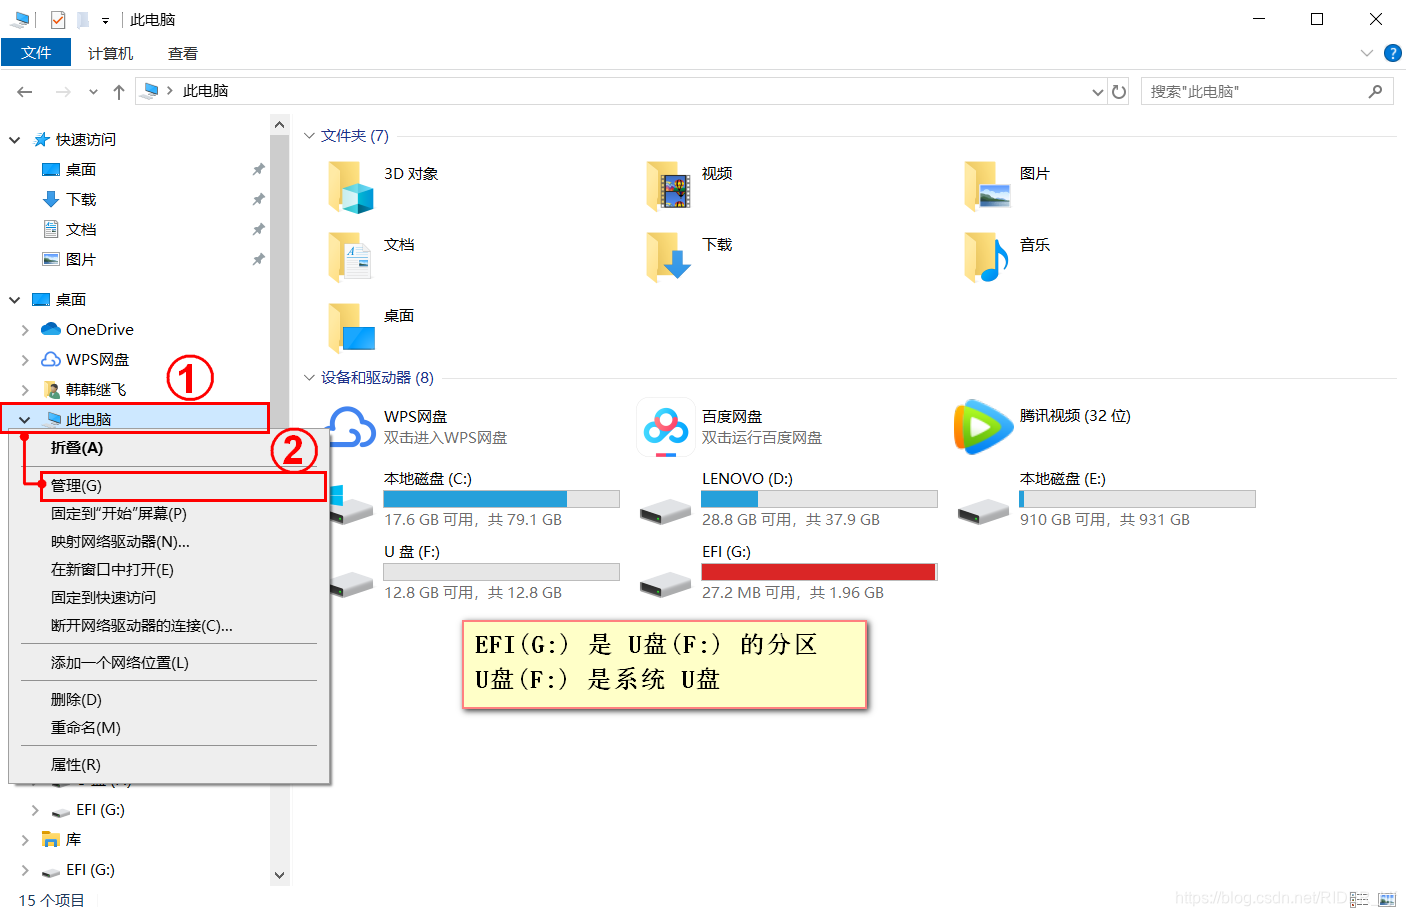This screenshot has height=916, width=1407.
Task: Choose 添加一个网络位置(L) from context menu
Action: pos(170,663)
